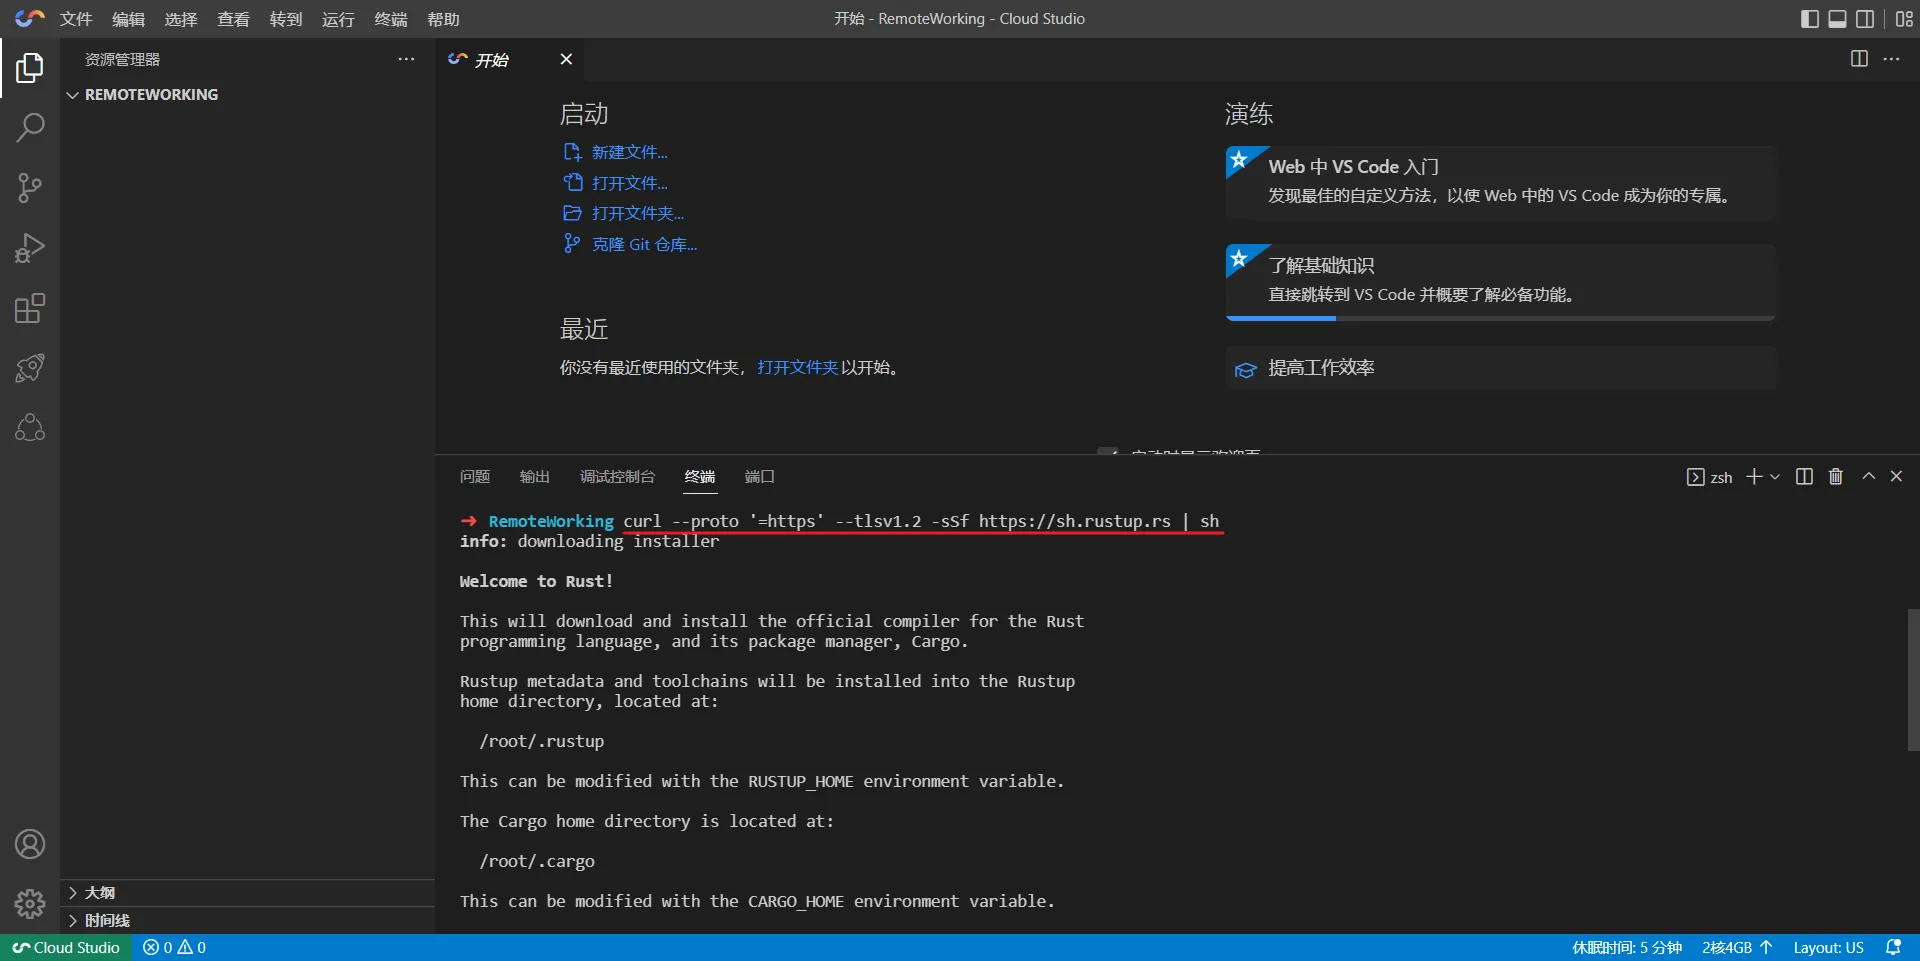Viewport: 1920px width, 961px height.
Task: Open the terminal profile dropdown arrow
Action: click(1774, 477)
